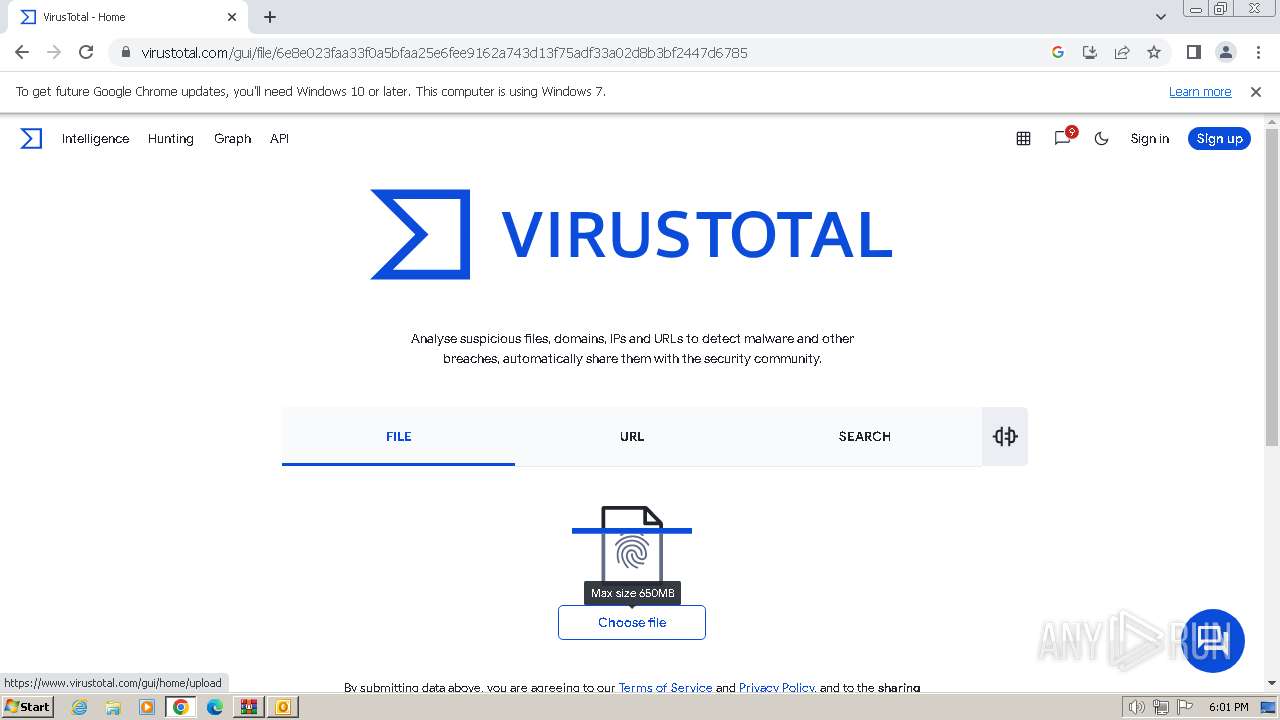
Task: Launch Internet Explorer from taskbar
Action: coord(79,707)
